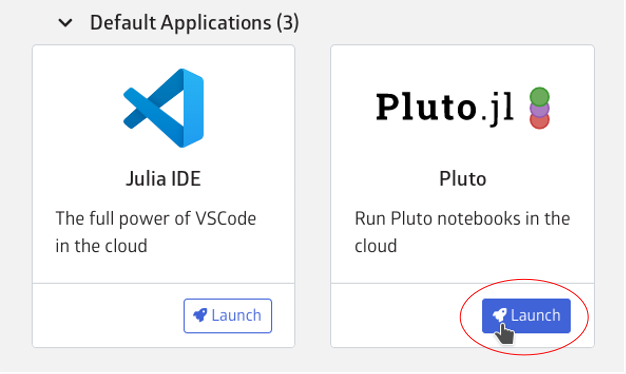Click rocket icon on Julia IDE Launch button

coord(200,315)
